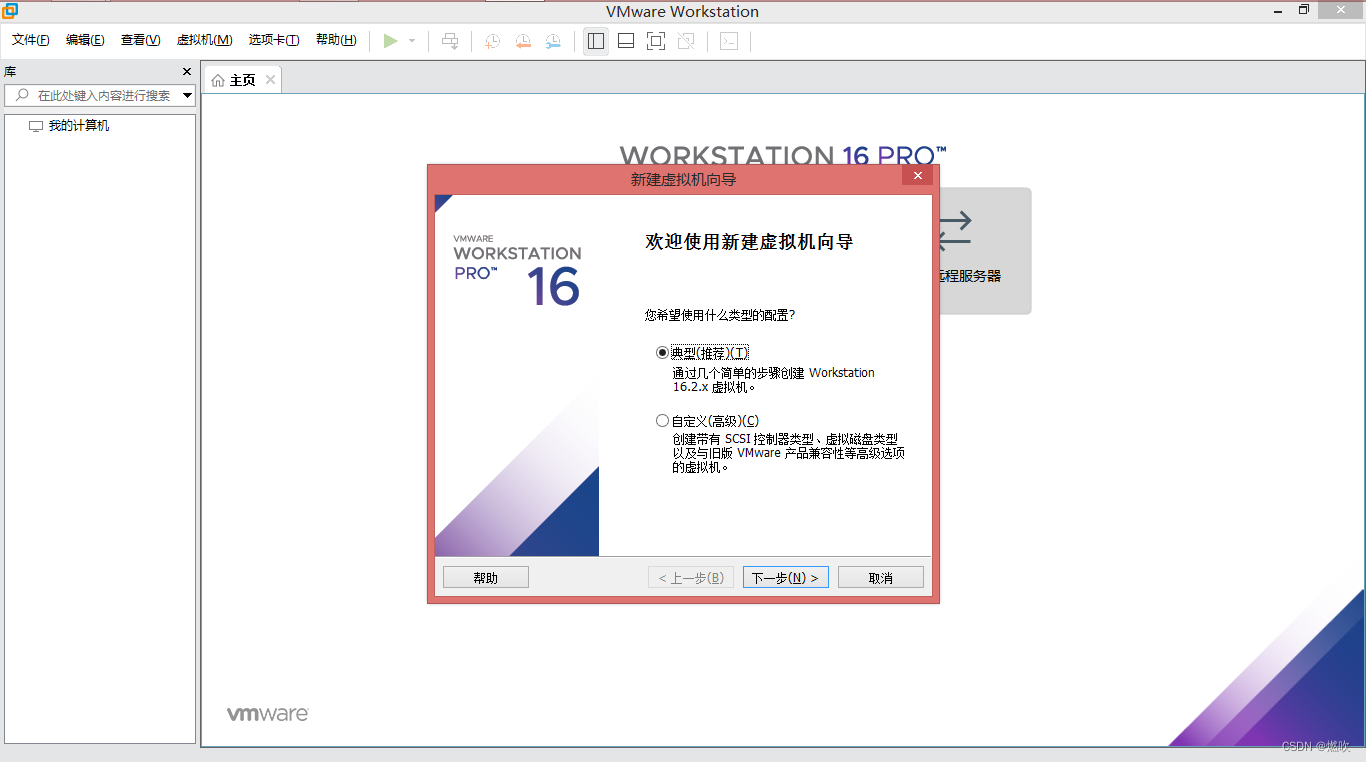Open the 虚拟机(M) menu
This screenshot has height=762, width=1366.
point(204,40)
